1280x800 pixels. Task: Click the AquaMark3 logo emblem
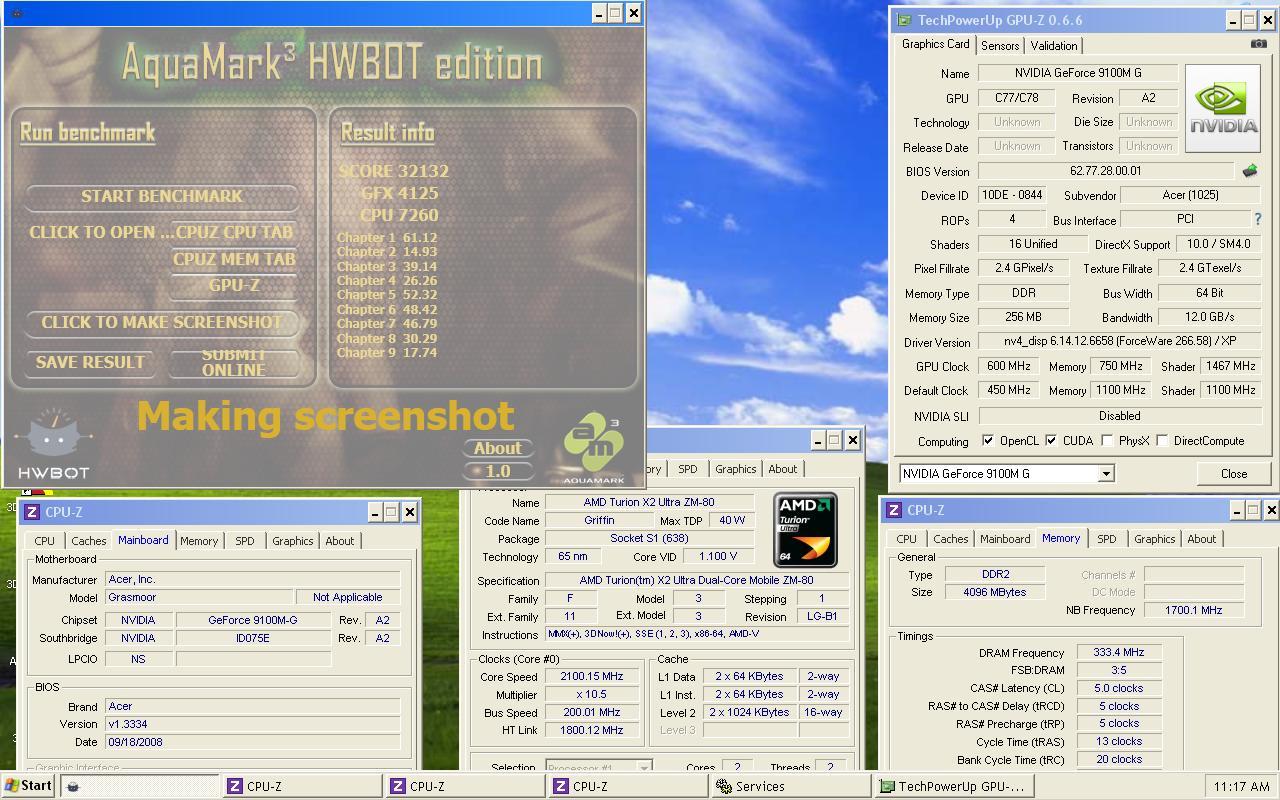coord(594,447)
